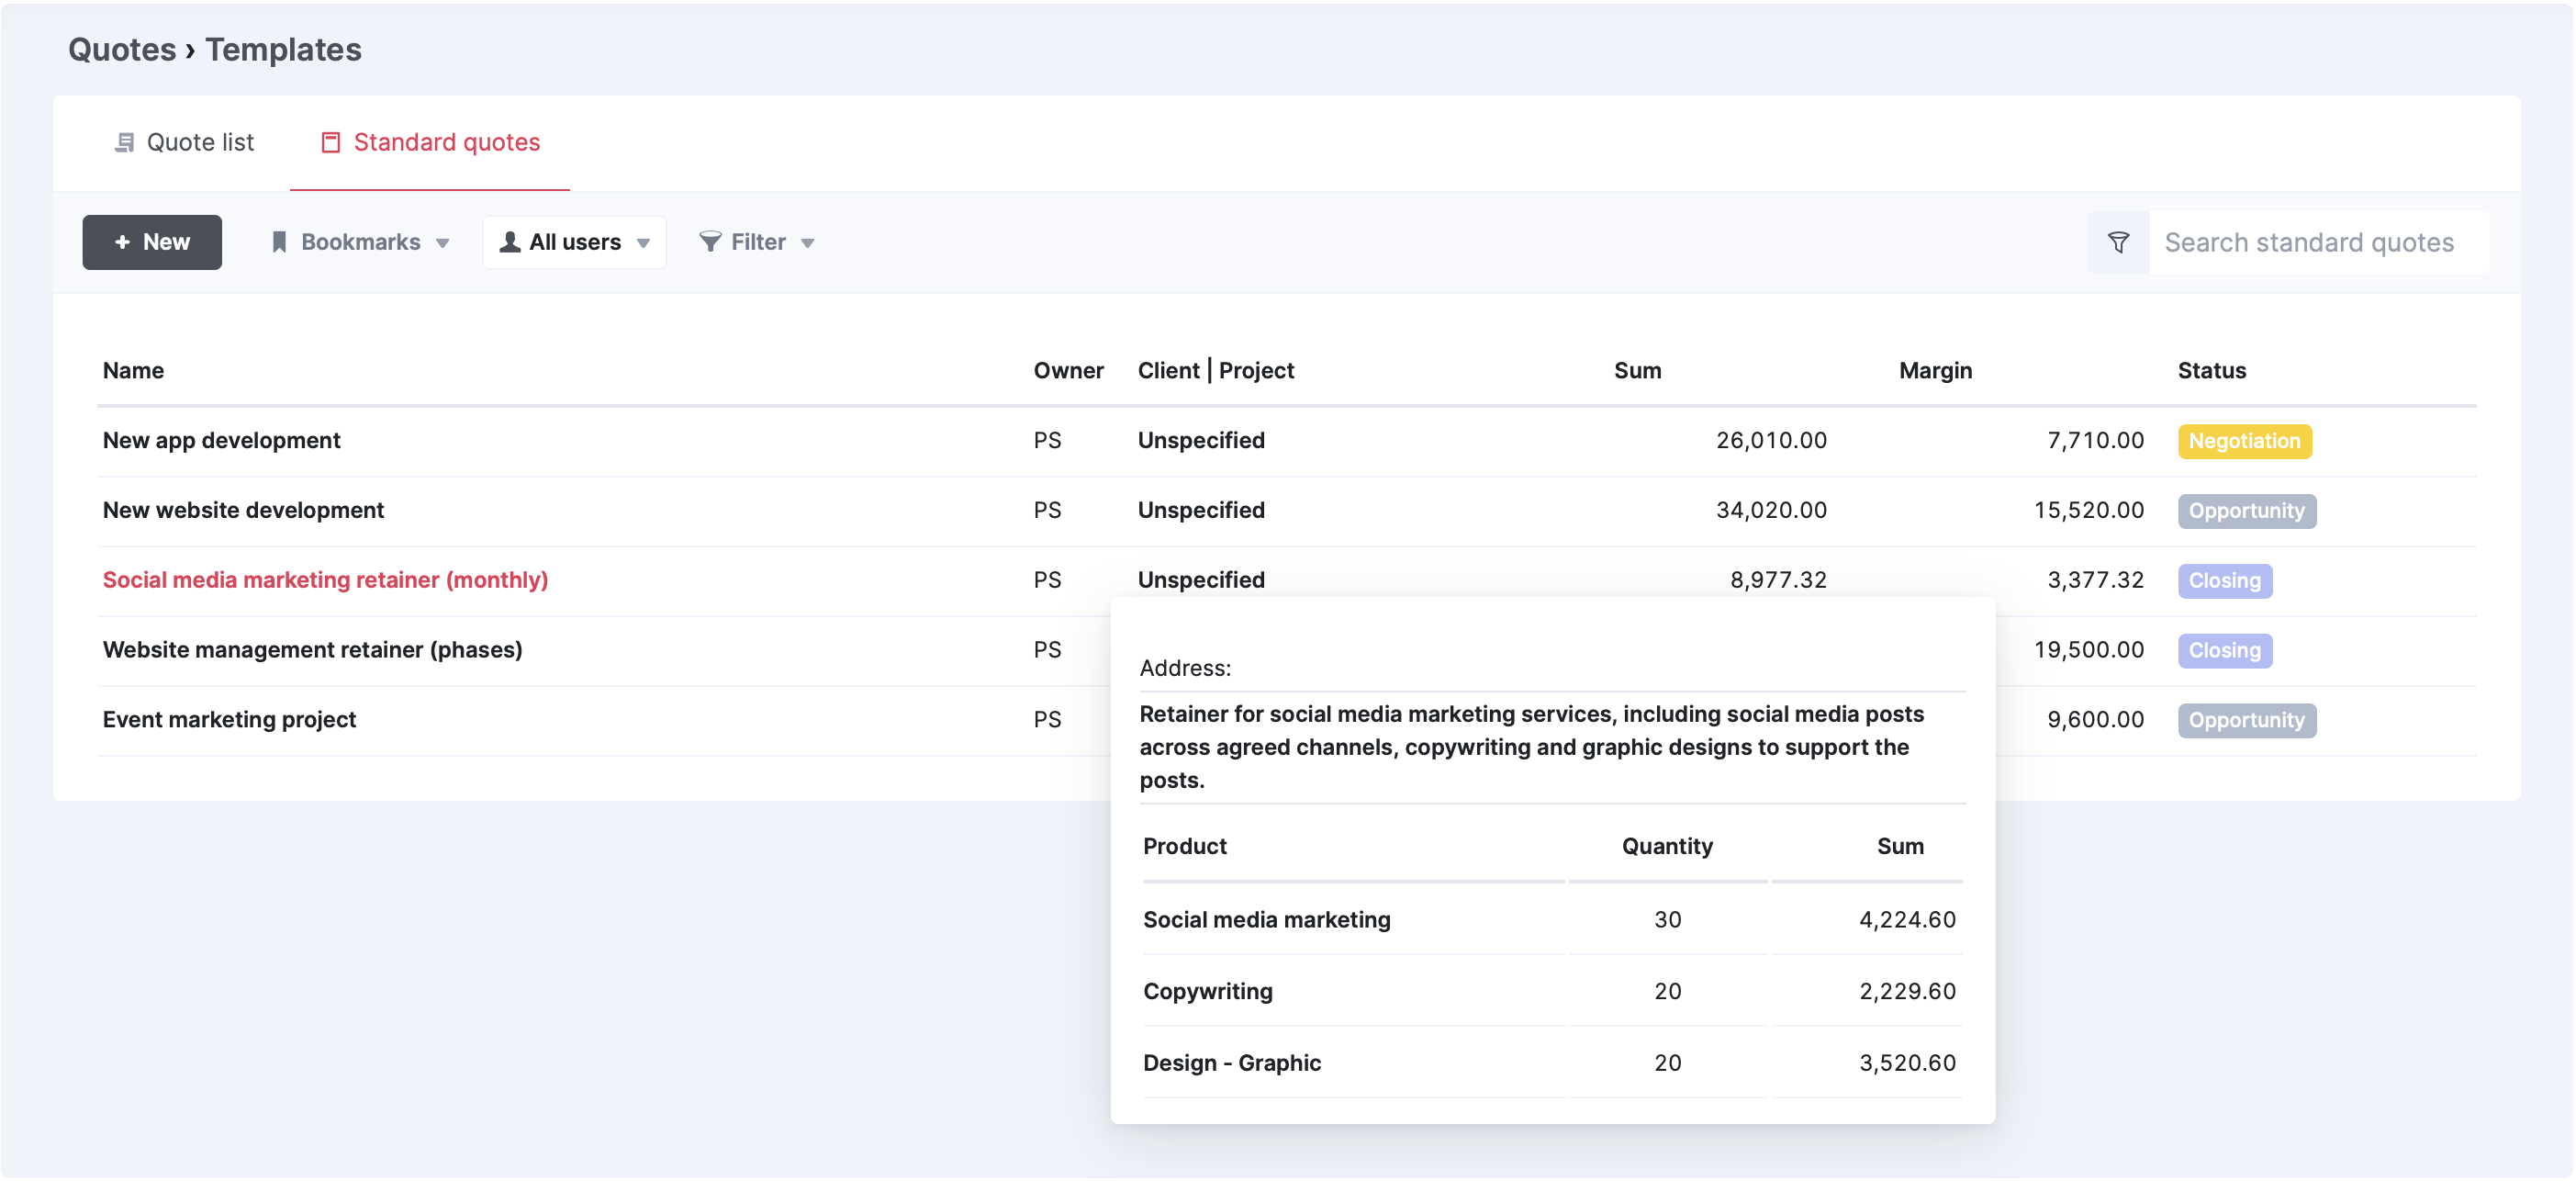Click the yellow Negotiation status badge
The width and height of the screenshot is (2576, 1181).
(2244, 441)
